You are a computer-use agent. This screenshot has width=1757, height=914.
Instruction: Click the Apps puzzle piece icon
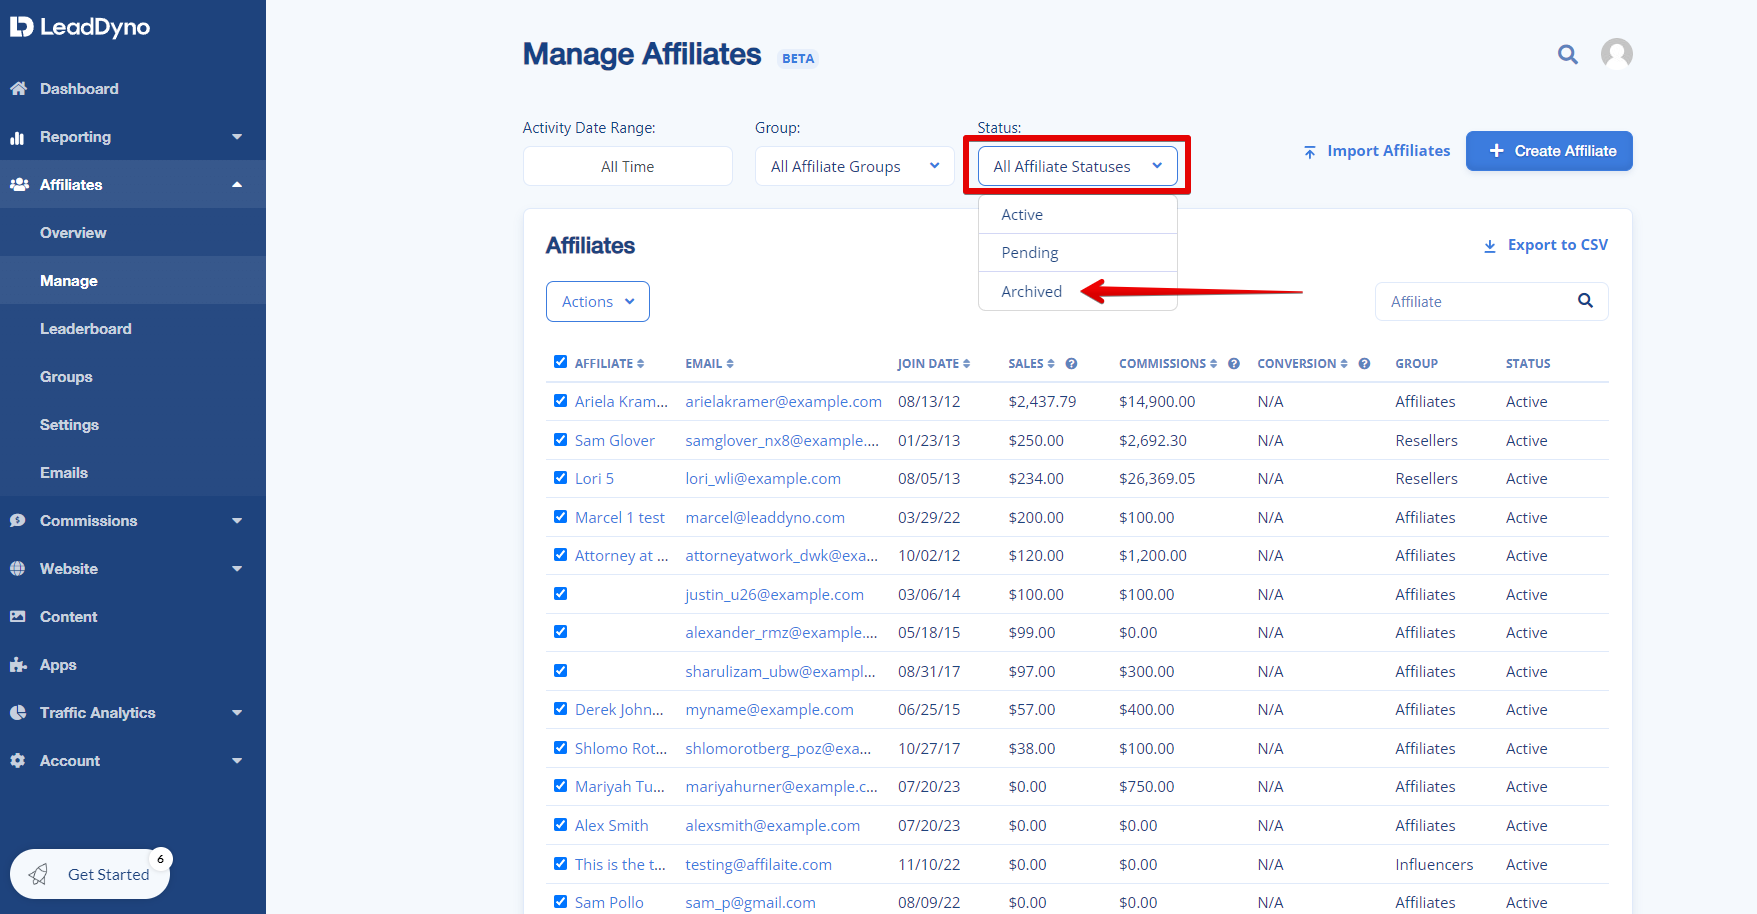coord(18,665)
